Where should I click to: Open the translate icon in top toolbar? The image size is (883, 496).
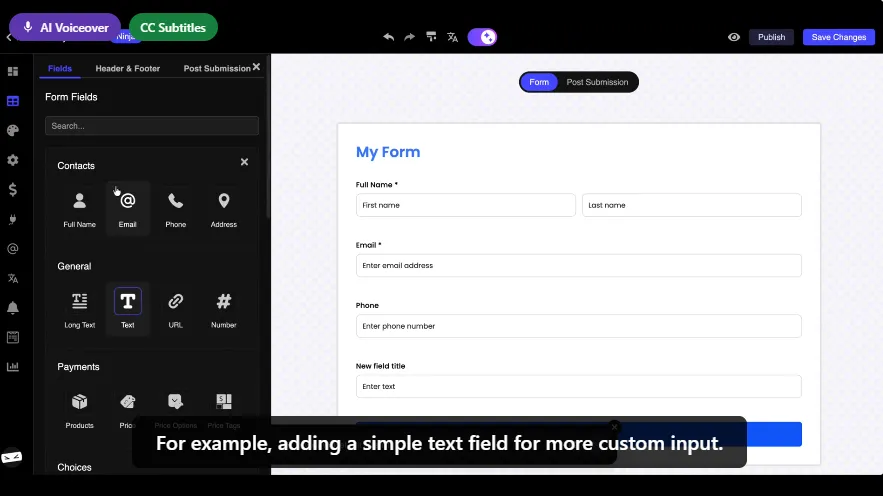(452, 37)
